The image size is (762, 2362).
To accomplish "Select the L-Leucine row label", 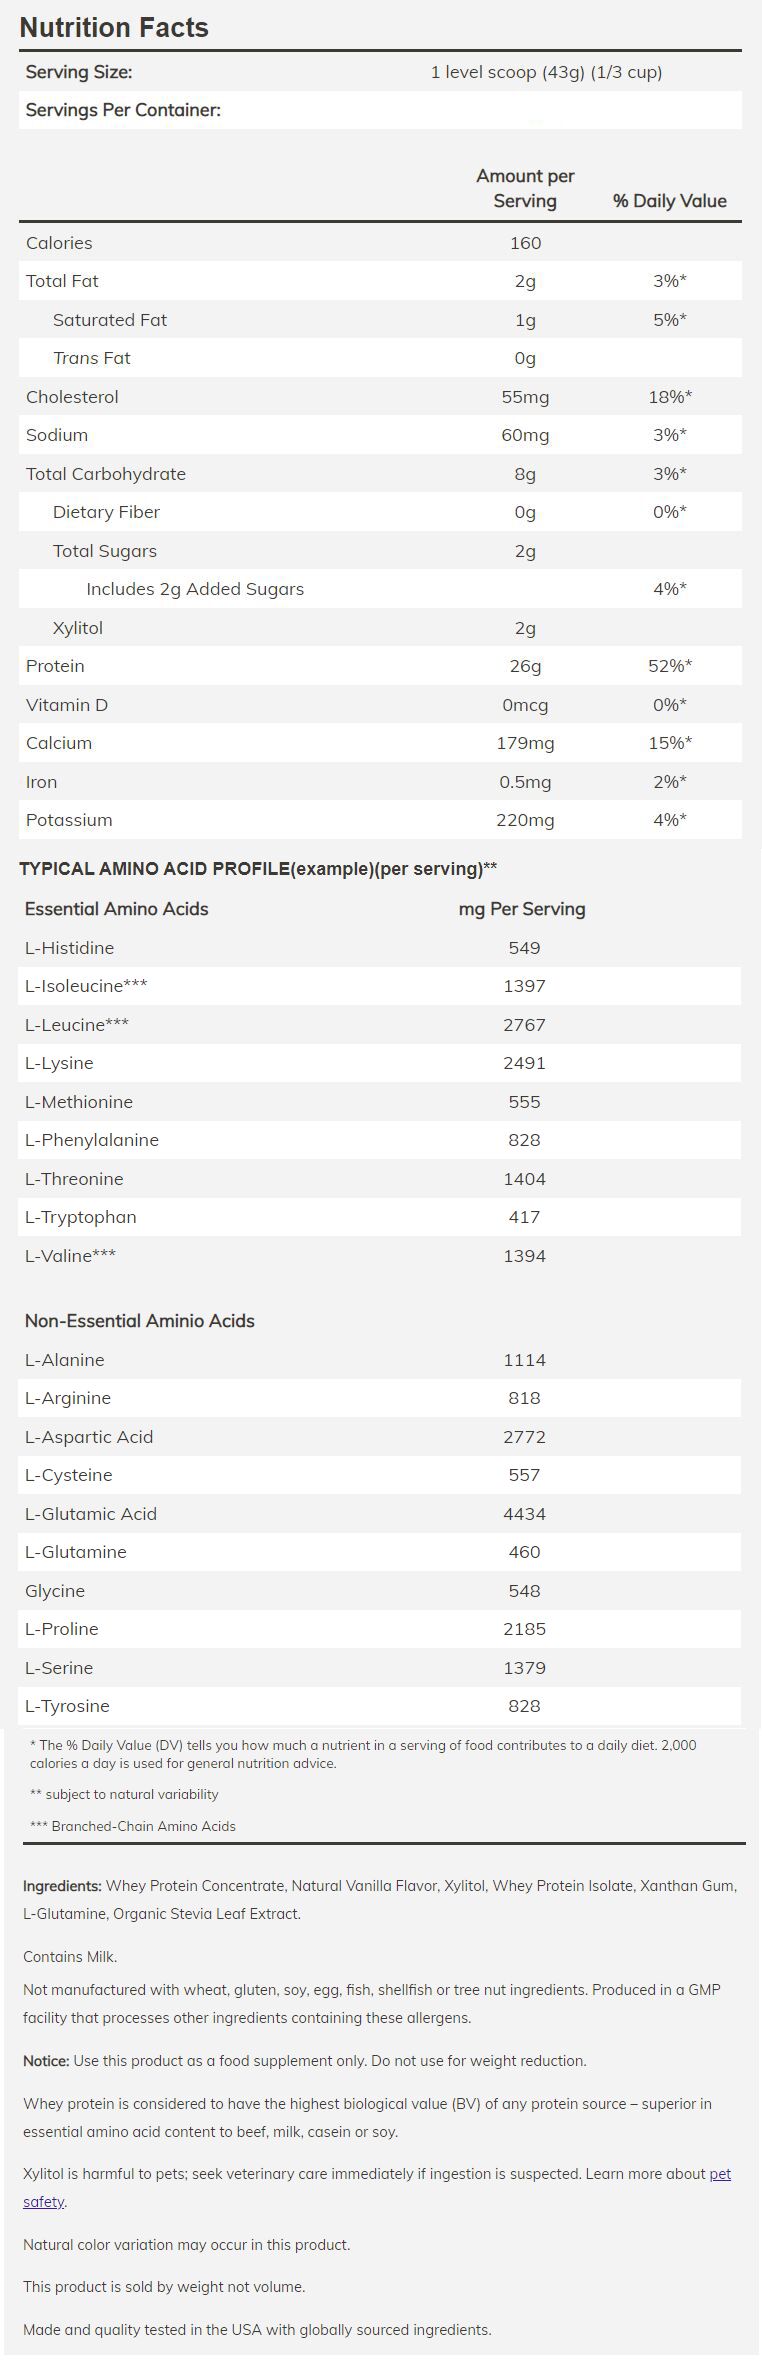I will pos(76,1025).
